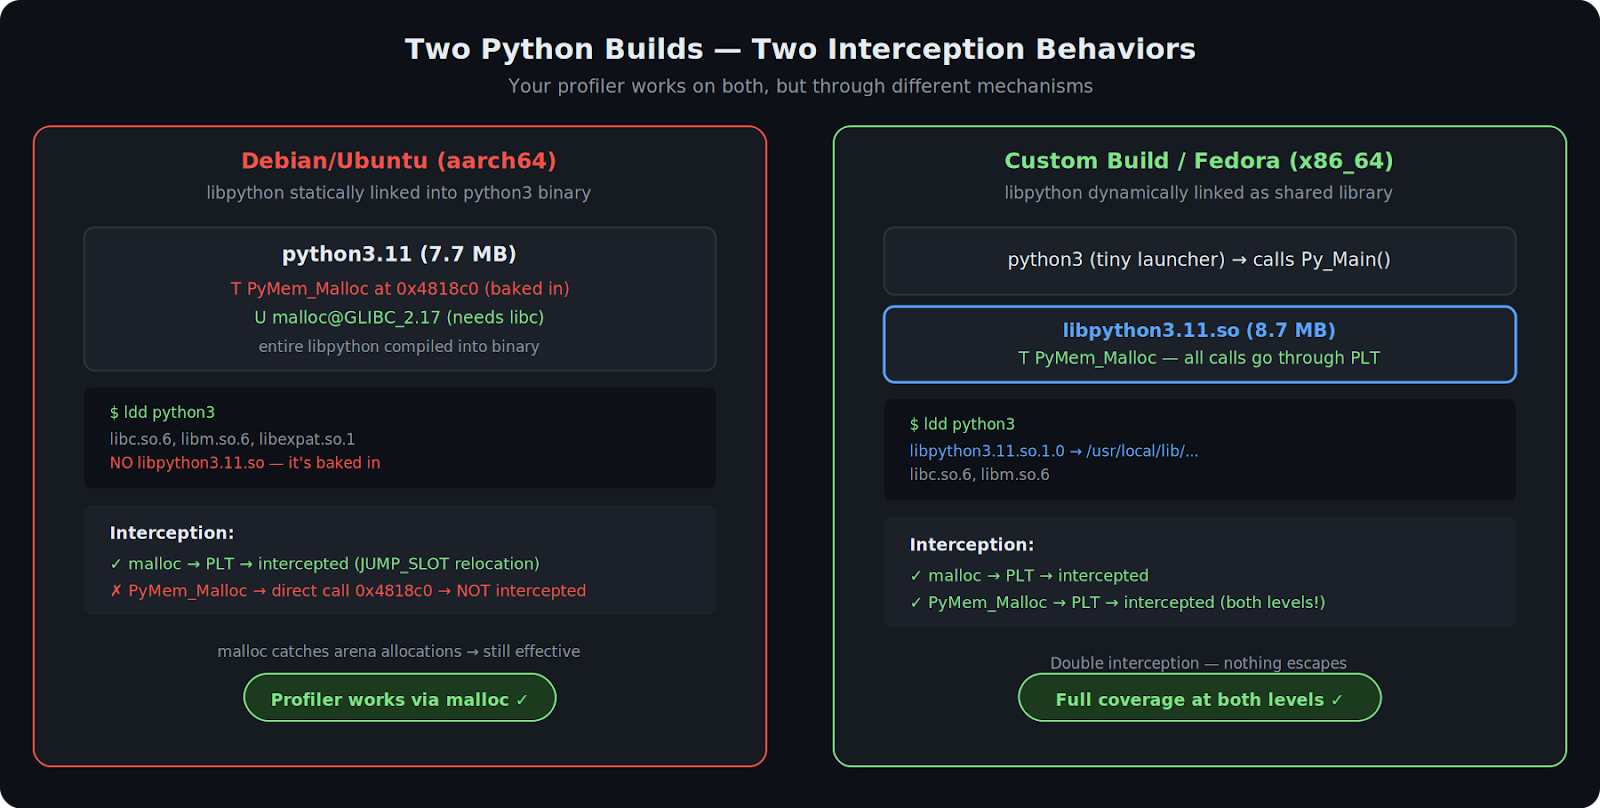Click the 'Full coverage at both levels' button
This screenshot has height=808, width=1600.
[x=1199, y=698]
